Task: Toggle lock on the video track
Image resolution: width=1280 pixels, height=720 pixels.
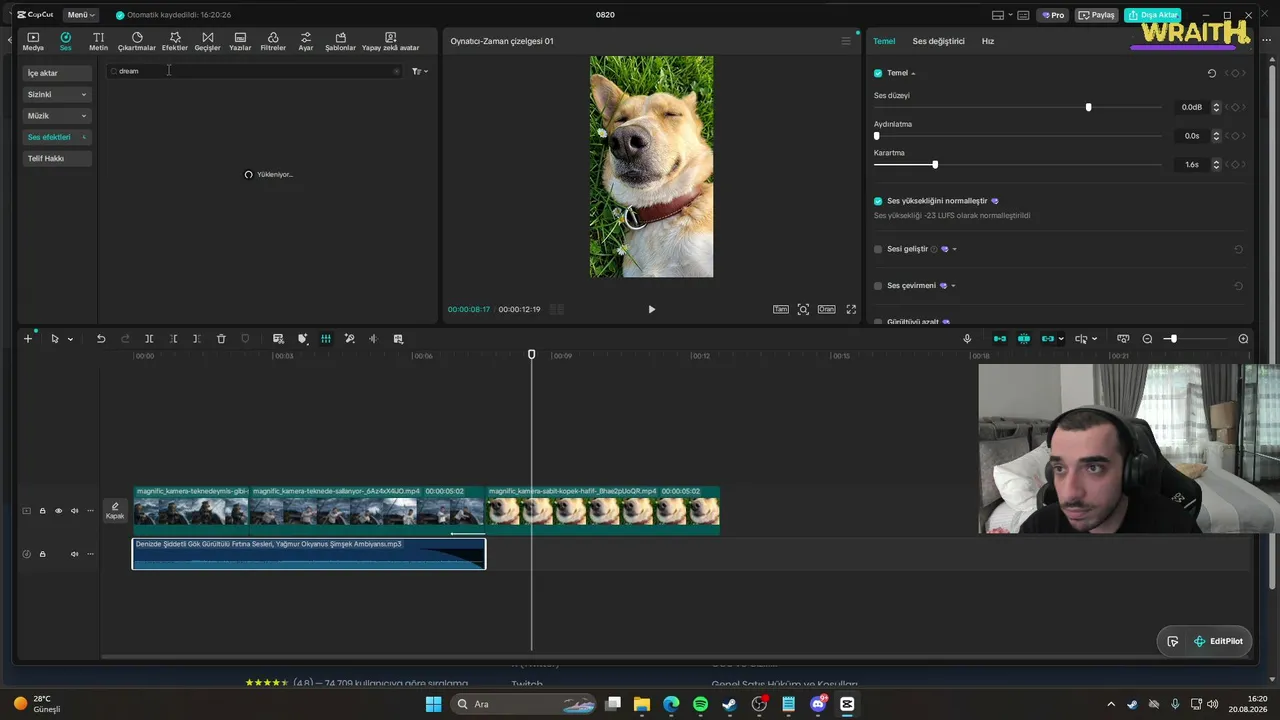Action: [x=42, y=511]
